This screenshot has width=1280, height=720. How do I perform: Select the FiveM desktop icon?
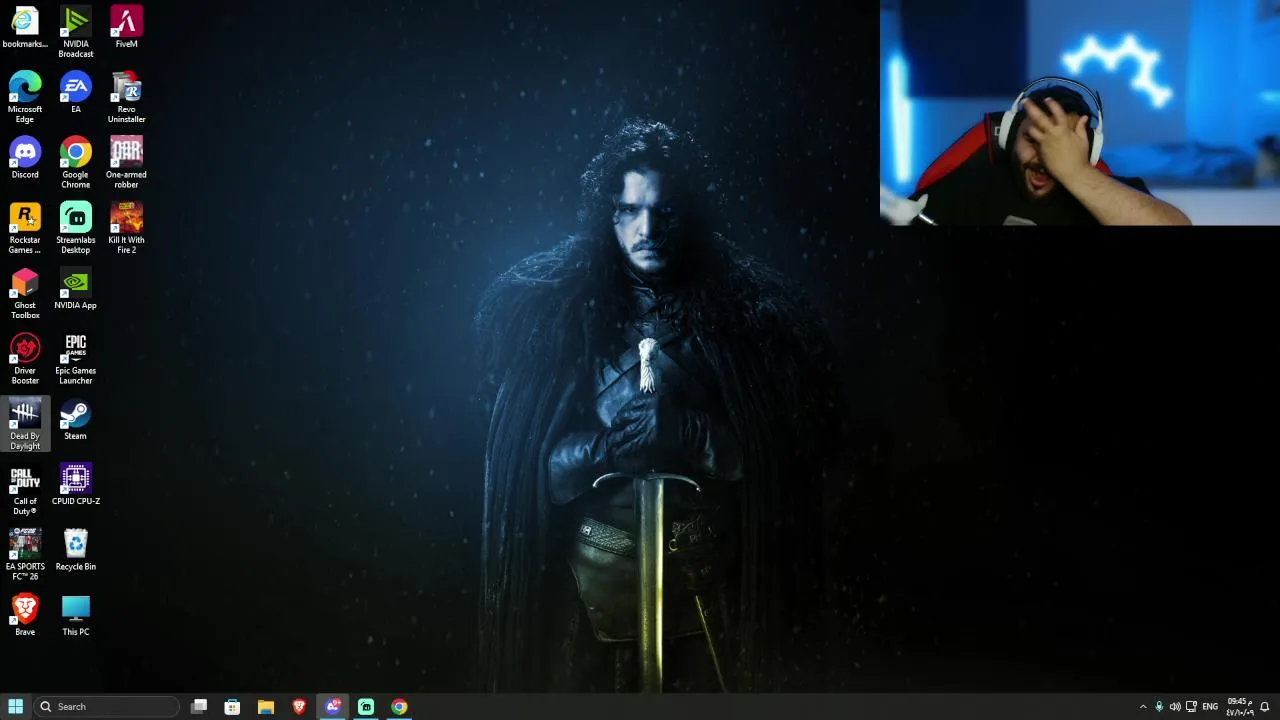coord(126,28)
